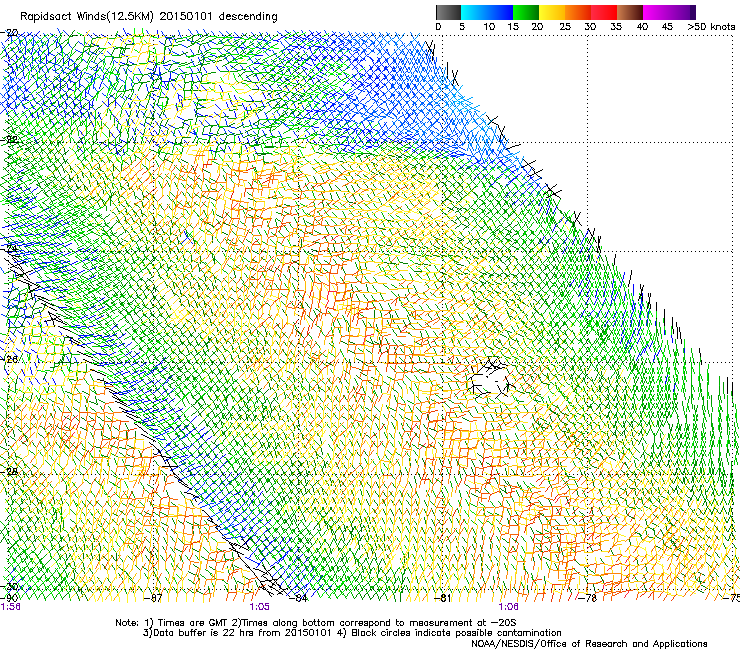Click the -81 longitude label on bottom axis
This screenshot has width=740, height=650.
(x=443, y=598)
